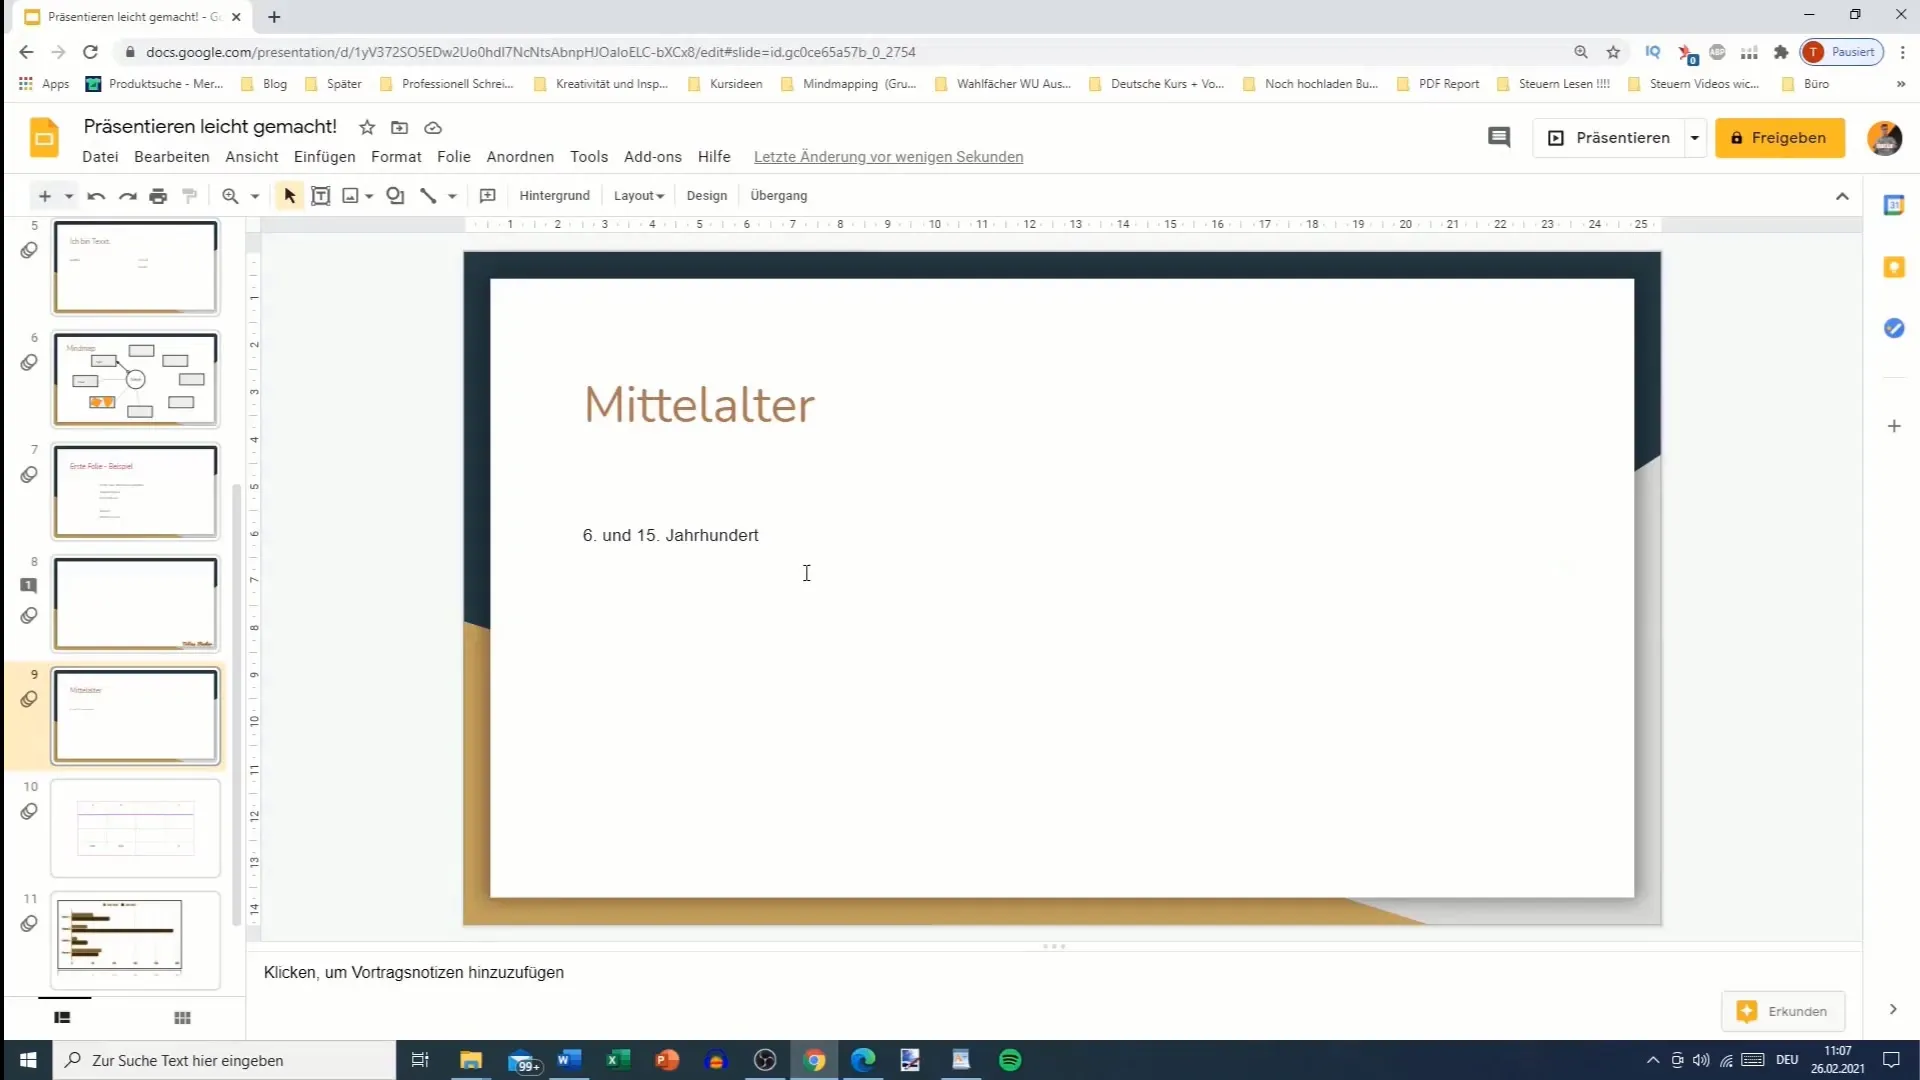Open Spotify from the taskbar
This screenshot has width=1920, height=1080.
[1010, 1060]
